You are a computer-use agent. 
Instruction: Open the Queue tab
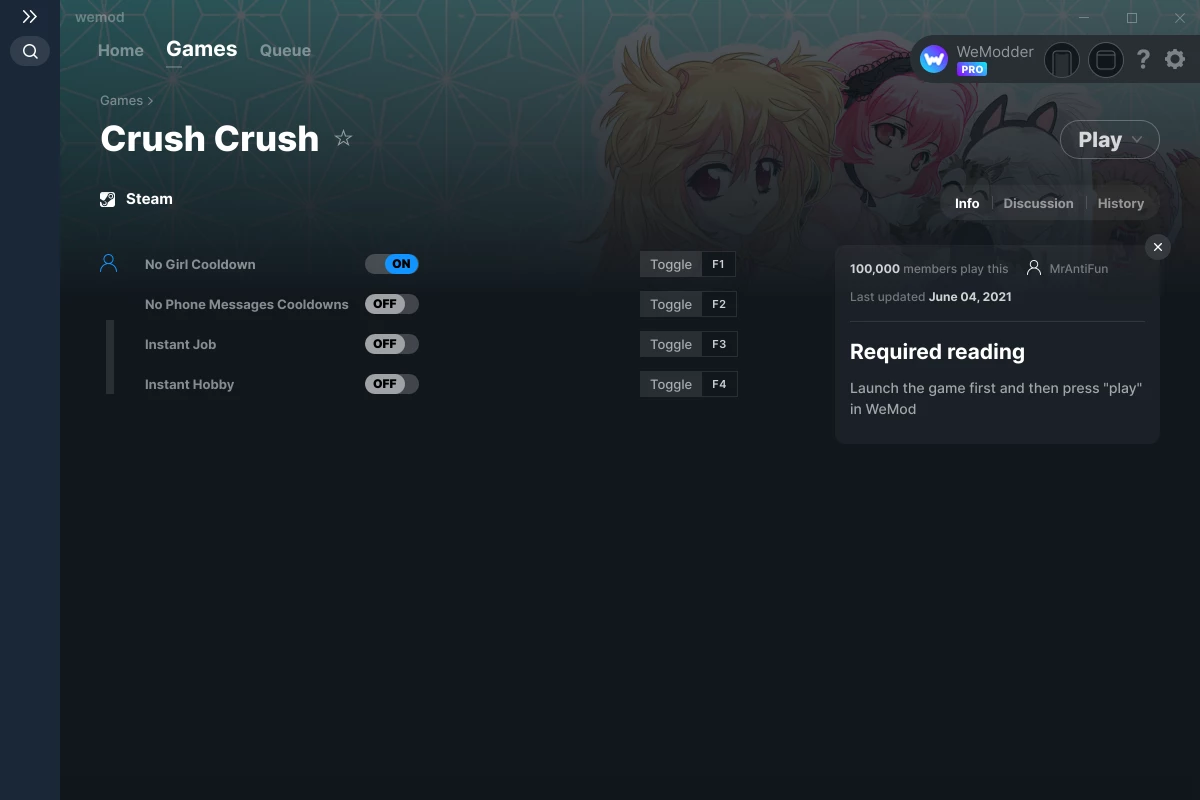point(285,50)
